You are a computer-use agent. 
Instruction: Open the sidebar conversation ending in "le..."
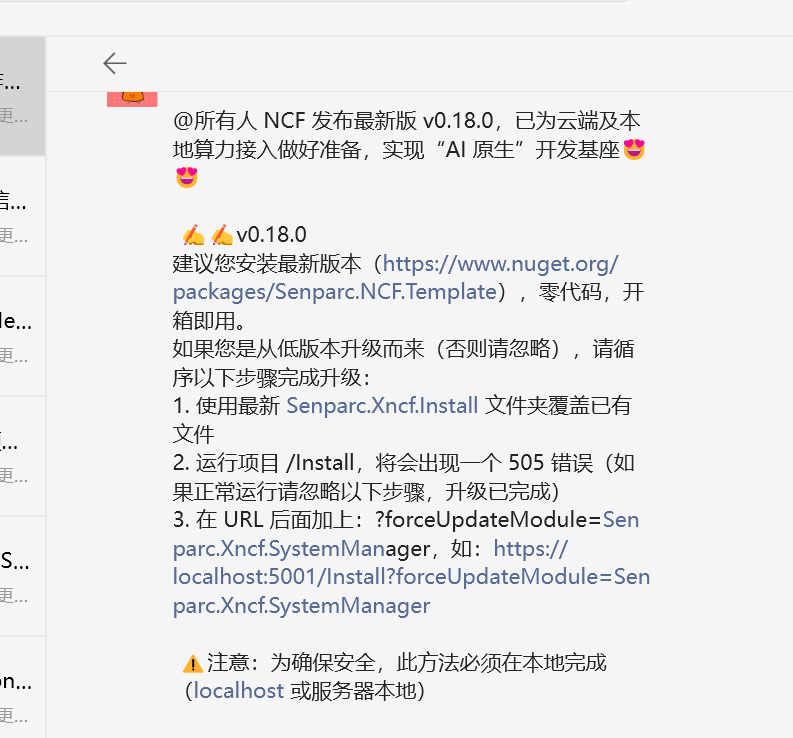click(22, 336)
